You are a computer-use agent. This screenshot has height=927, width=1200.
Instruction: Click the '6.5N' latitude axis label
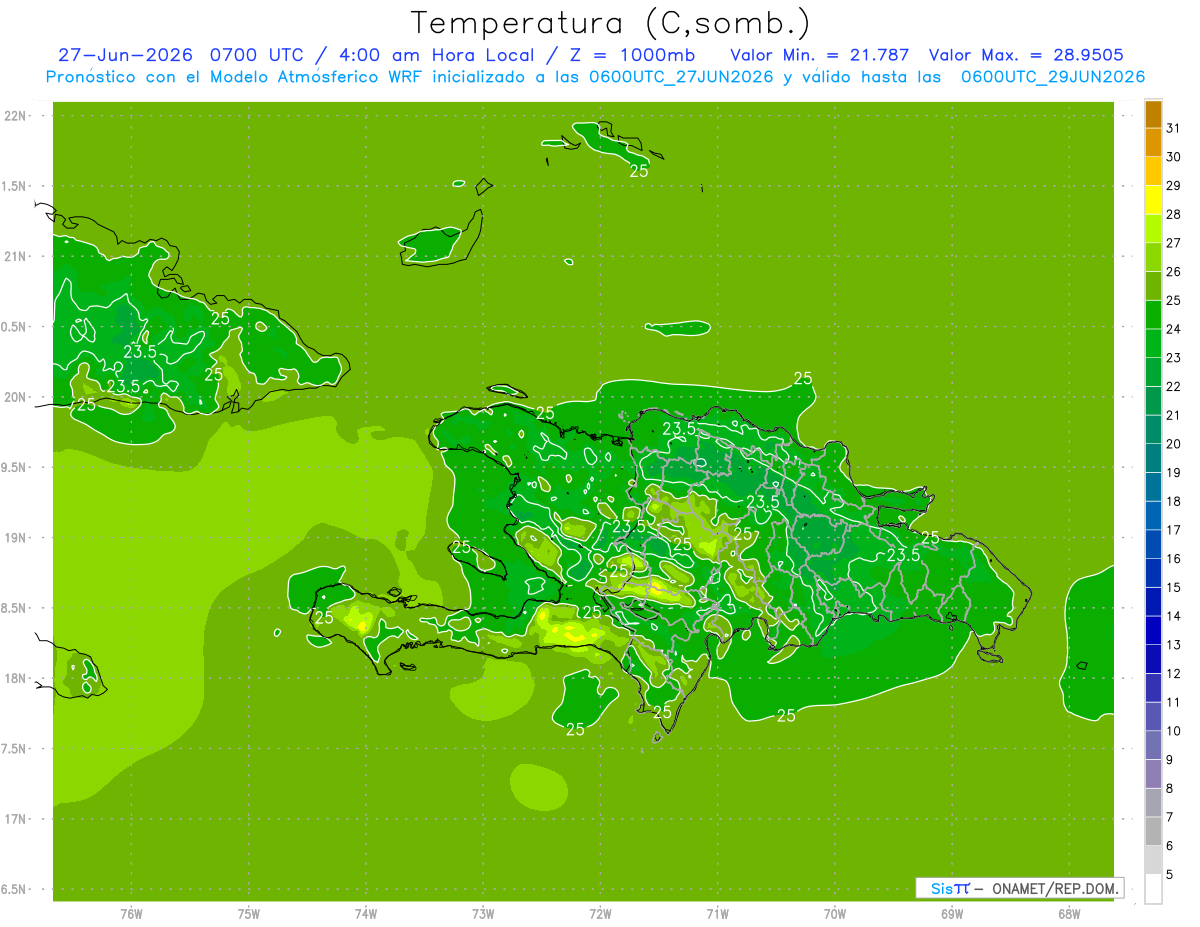coord(14,889)
